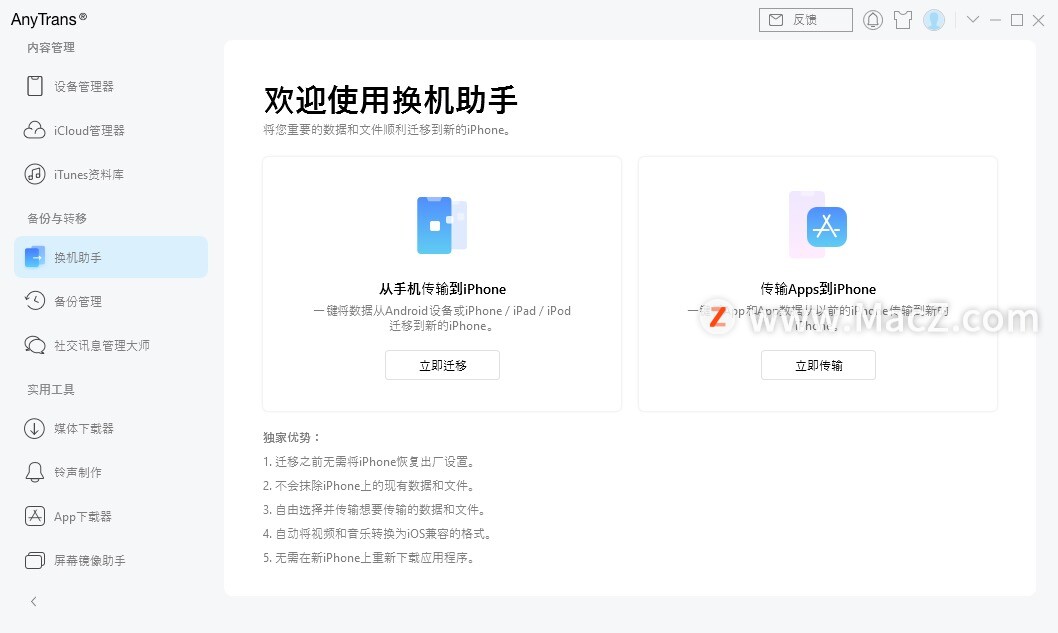1058x633 pixels.
Task: Launch App下载器 from the sidebar
Action: 111,516
